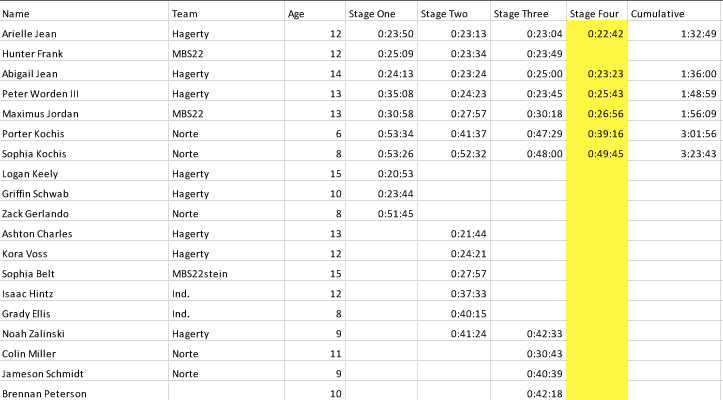The image size is (723, 400).
Task: Click Isaac Hintz's age cell
Action: [335, 294]
